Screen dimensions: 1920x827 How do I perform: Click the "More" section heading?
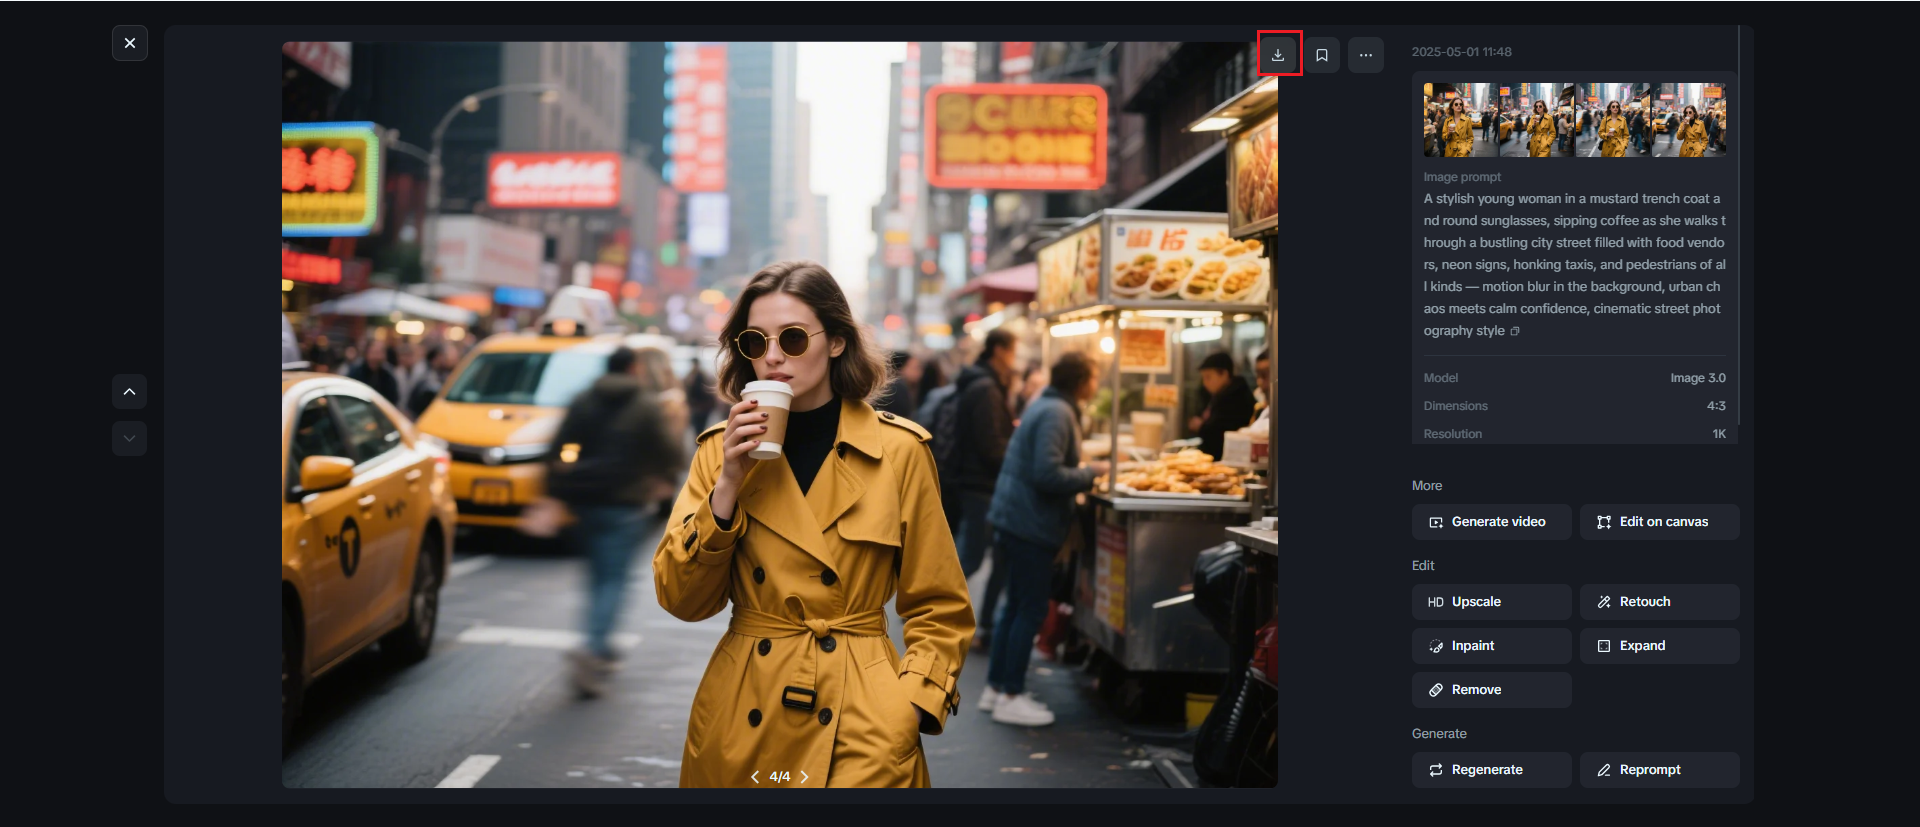click(1427, 486)
